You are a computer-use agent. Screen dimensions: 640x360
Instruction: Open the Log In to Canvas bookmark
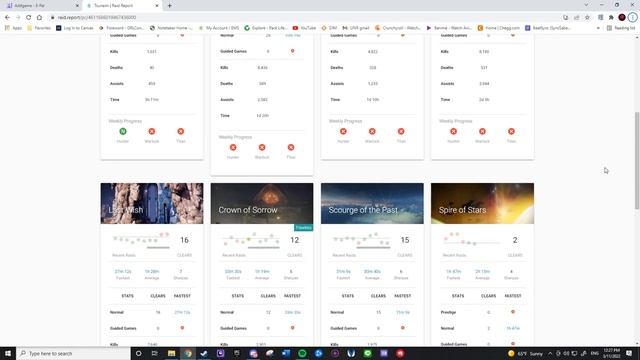pos(75,28)
